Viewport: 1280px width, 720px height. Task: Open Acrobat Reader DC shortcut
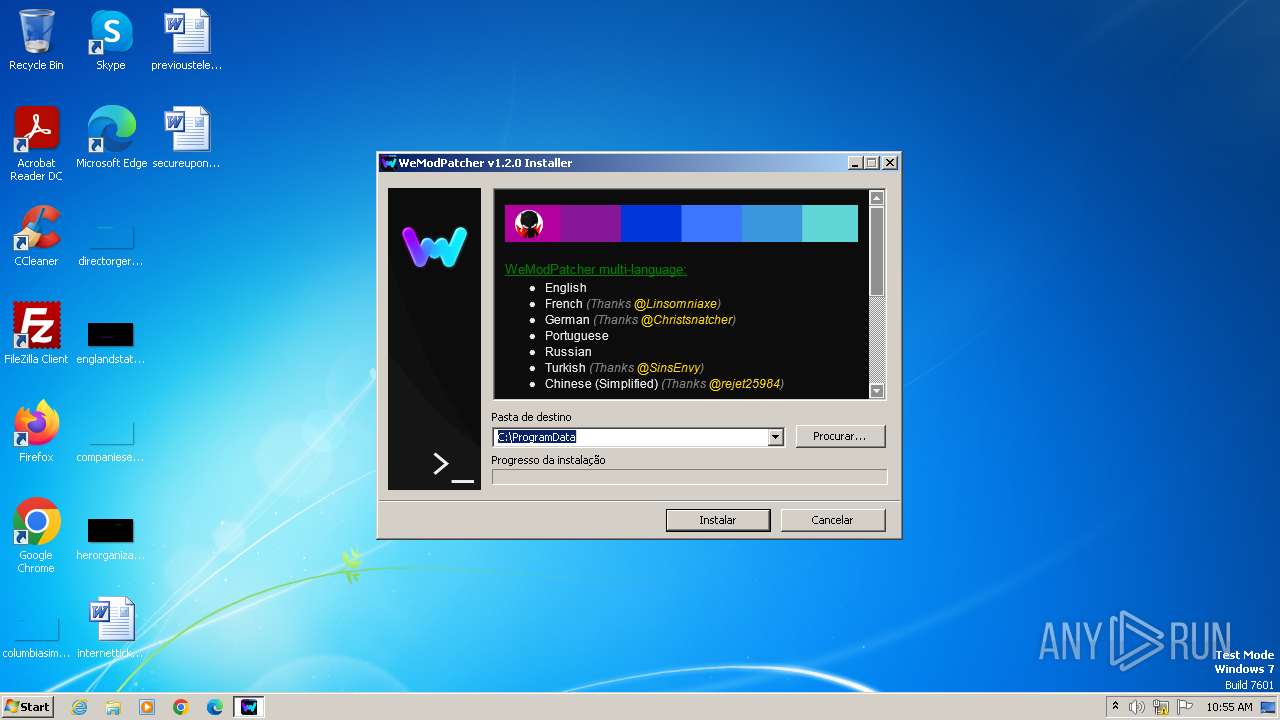coord(36,143)
